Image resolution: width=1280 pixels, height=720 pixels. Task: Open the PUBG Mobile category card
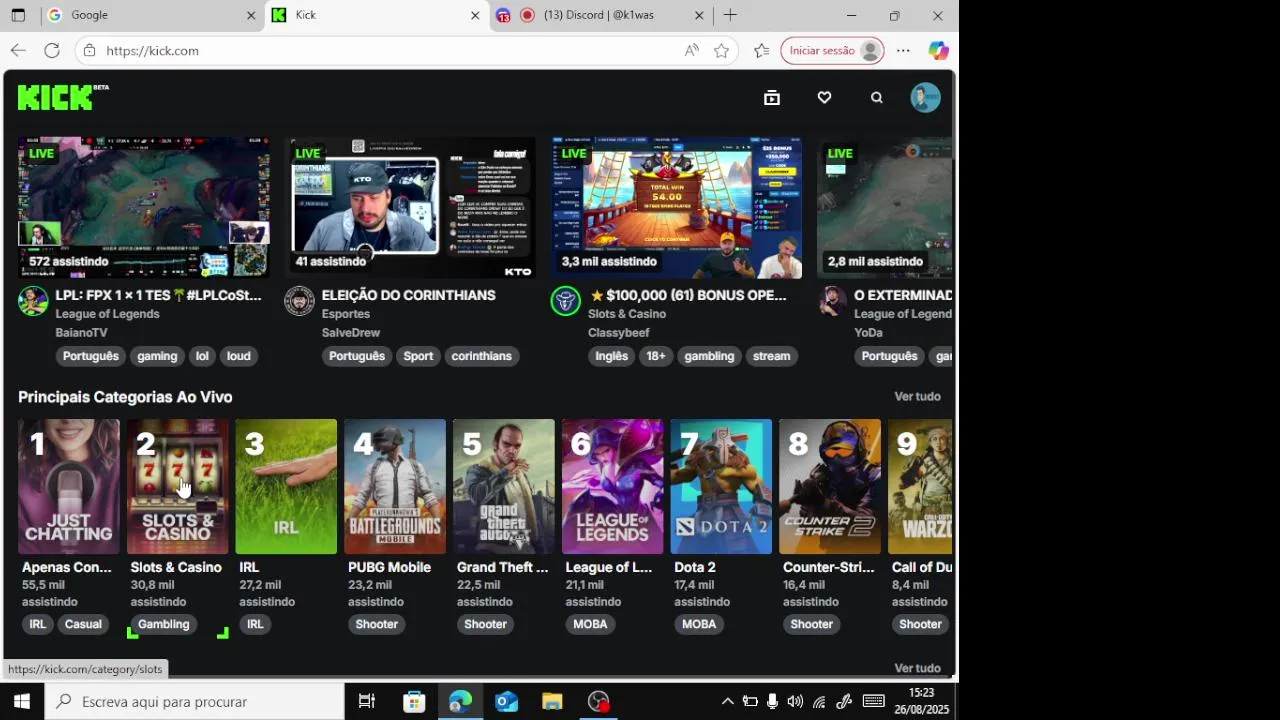coord(395,486)
